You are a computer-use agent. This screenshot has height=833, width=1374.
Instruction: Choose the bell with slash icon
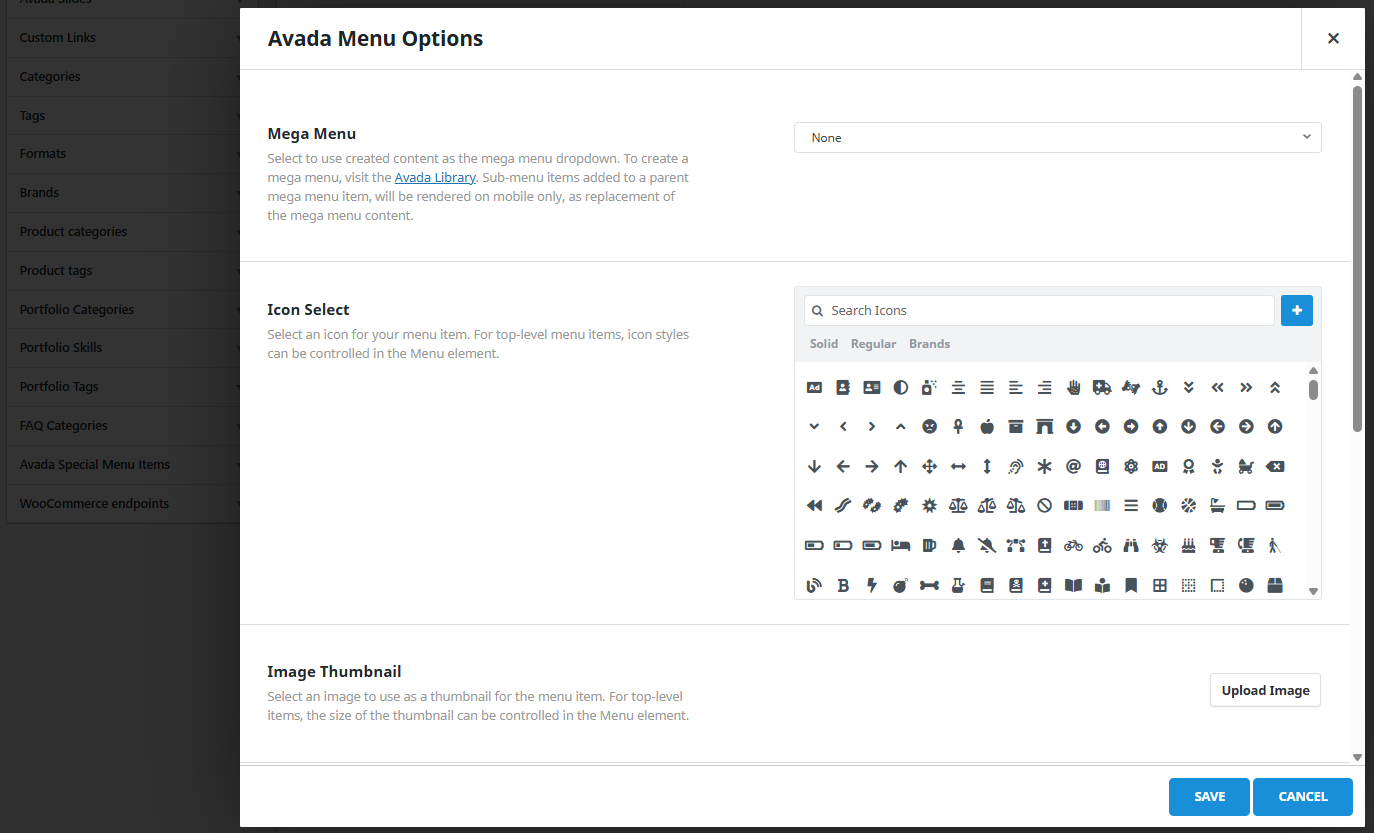click(x=987, y=545)
